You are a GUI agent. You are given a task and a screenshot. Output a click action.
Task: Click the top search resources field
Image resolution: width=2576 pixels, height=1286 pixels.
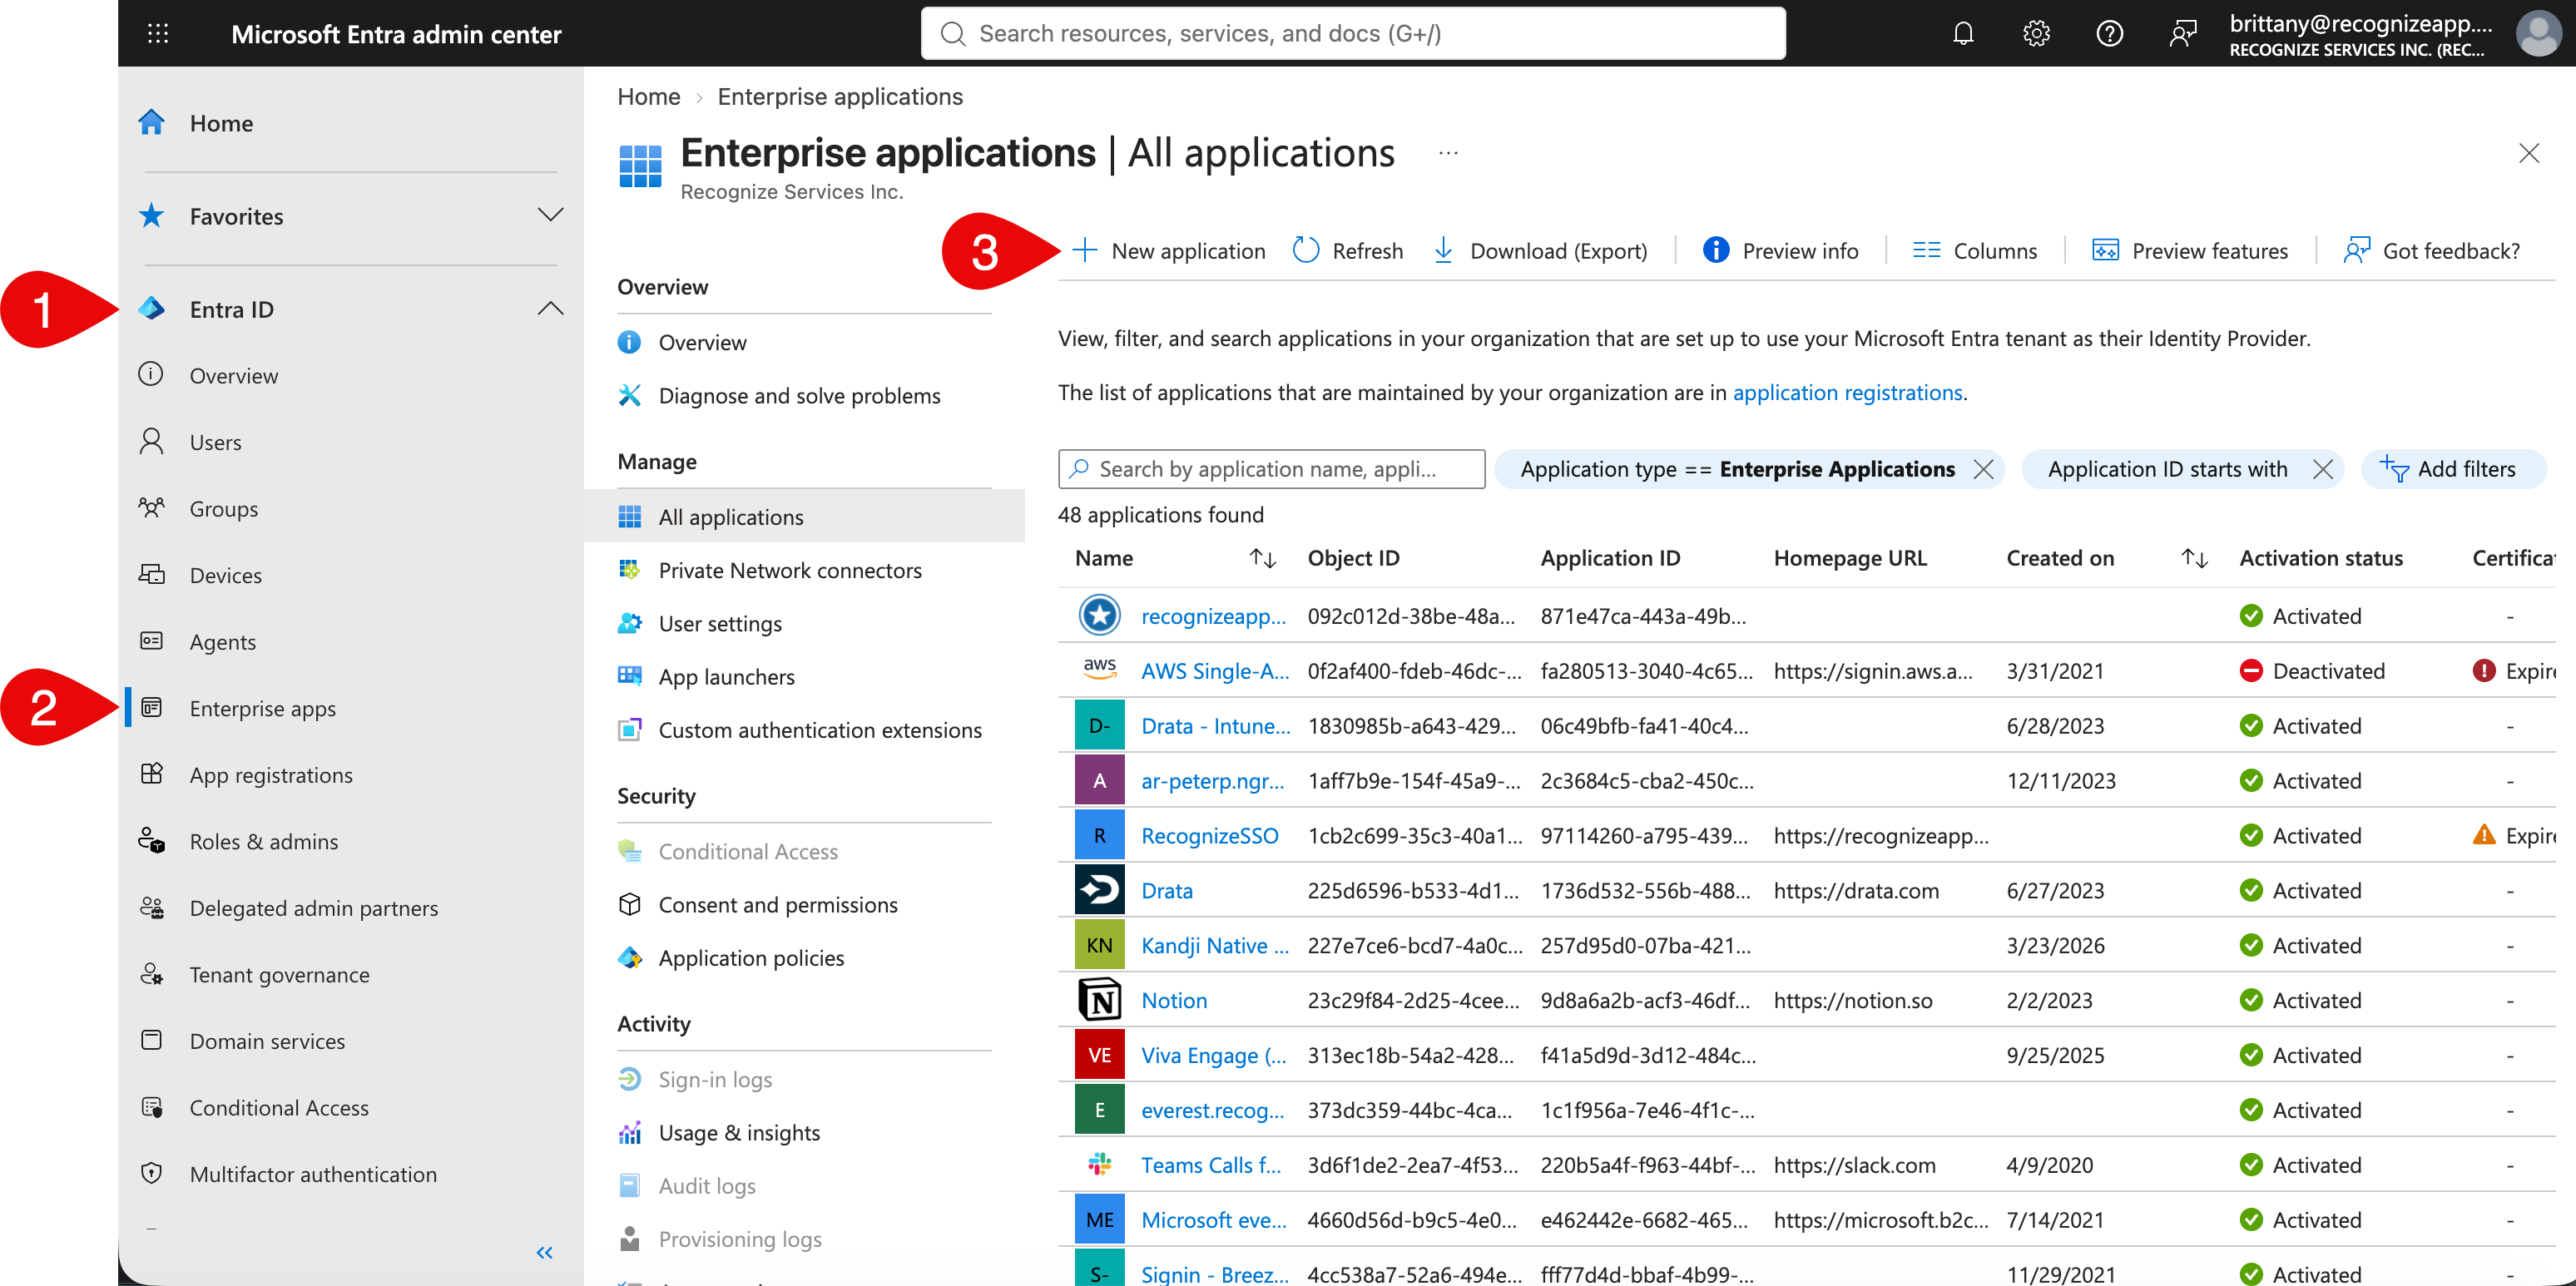[x=1352, y=33]
